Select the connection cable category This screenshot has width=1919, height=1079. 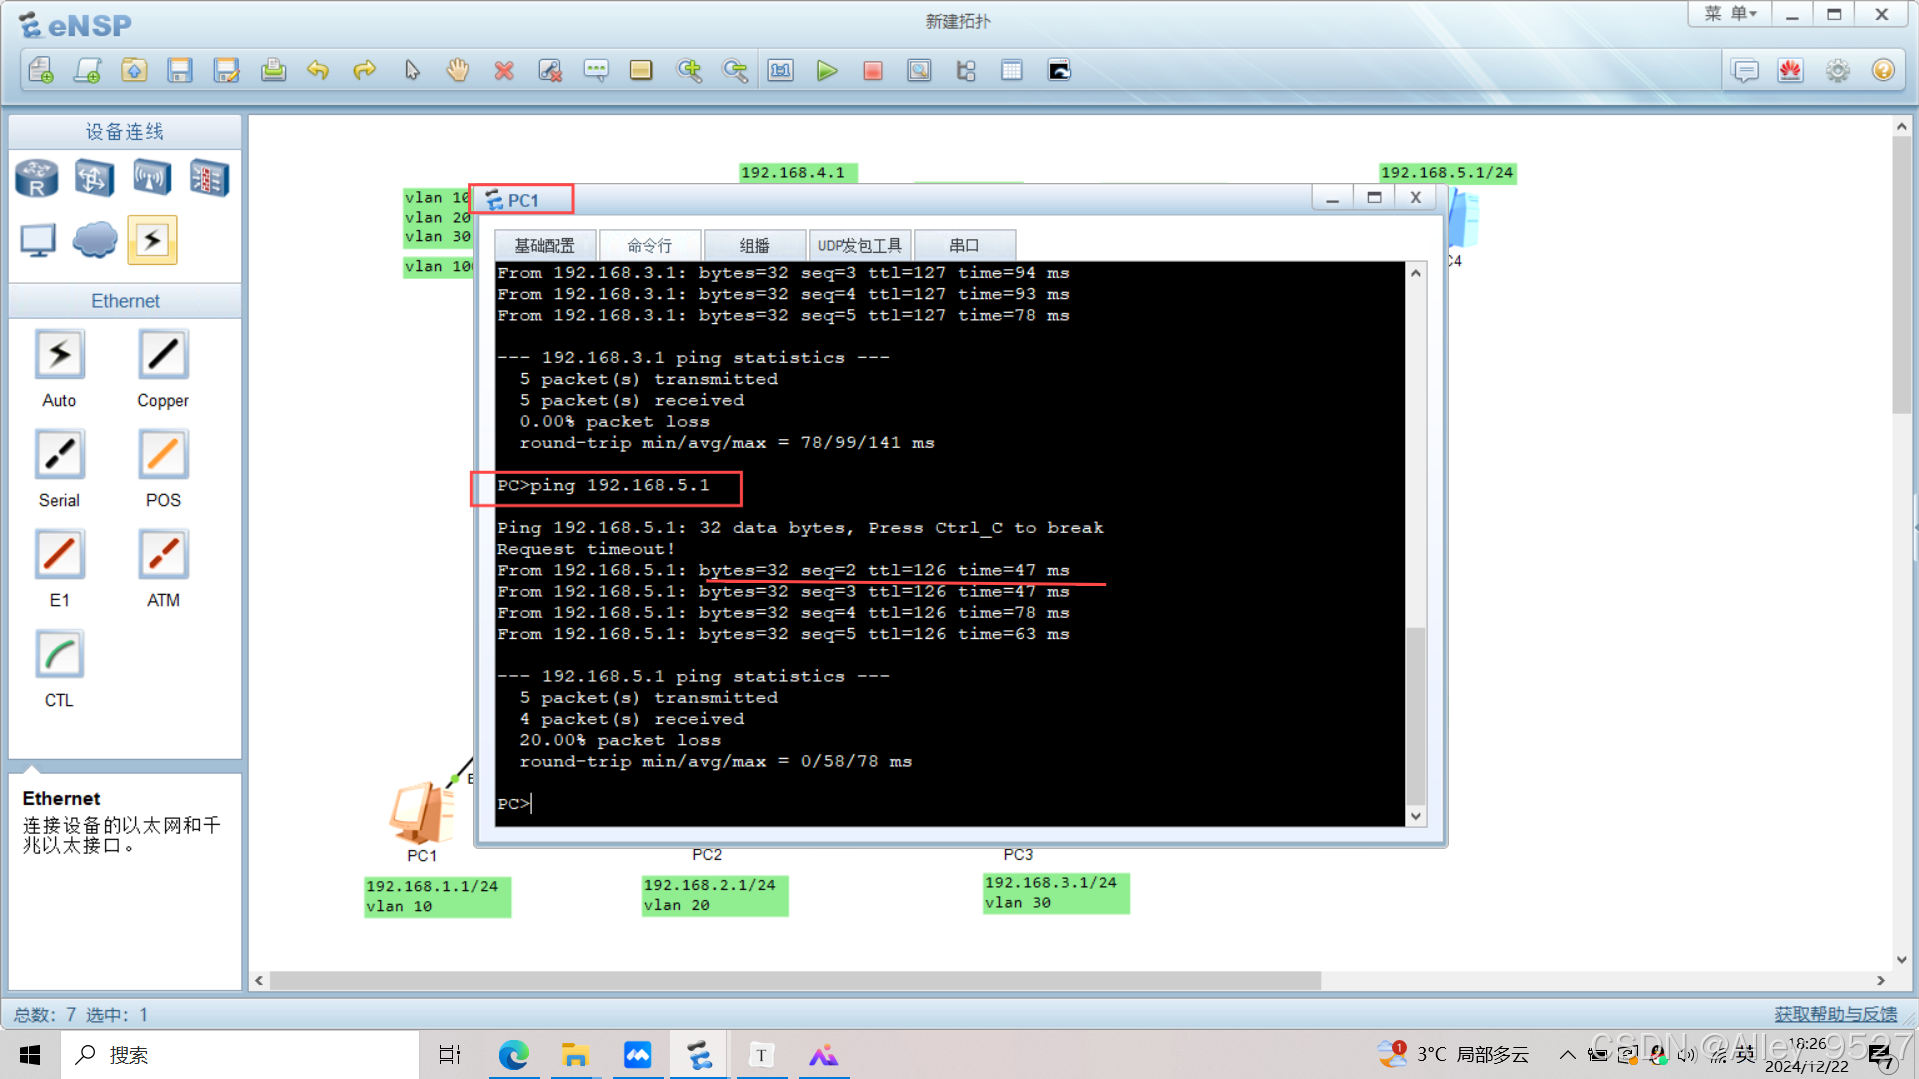(x=152, y=240)
